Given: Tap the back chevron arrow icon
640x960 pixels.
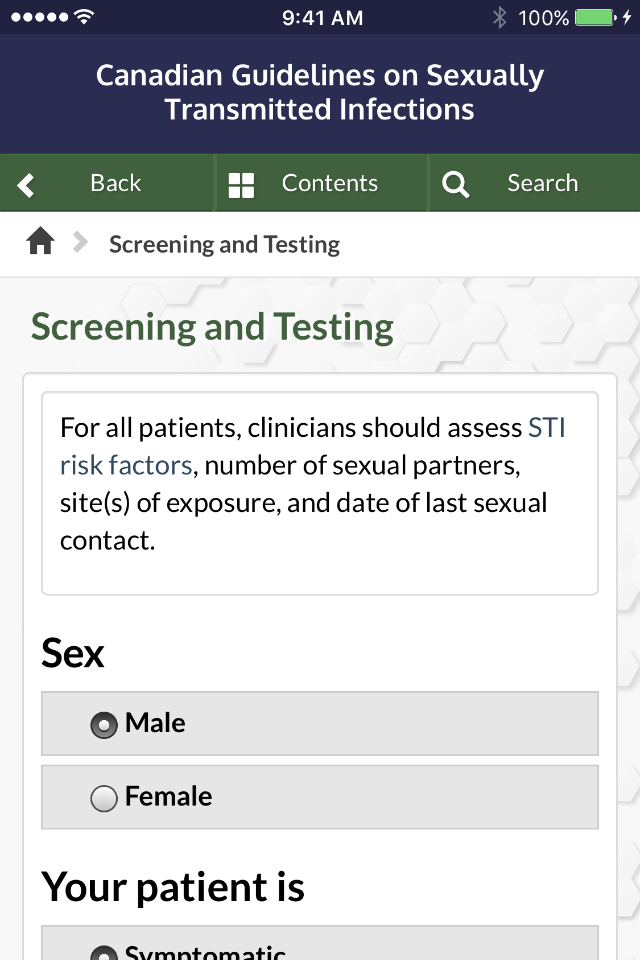Looking at the screenshot, I should [x=25, y=183].
